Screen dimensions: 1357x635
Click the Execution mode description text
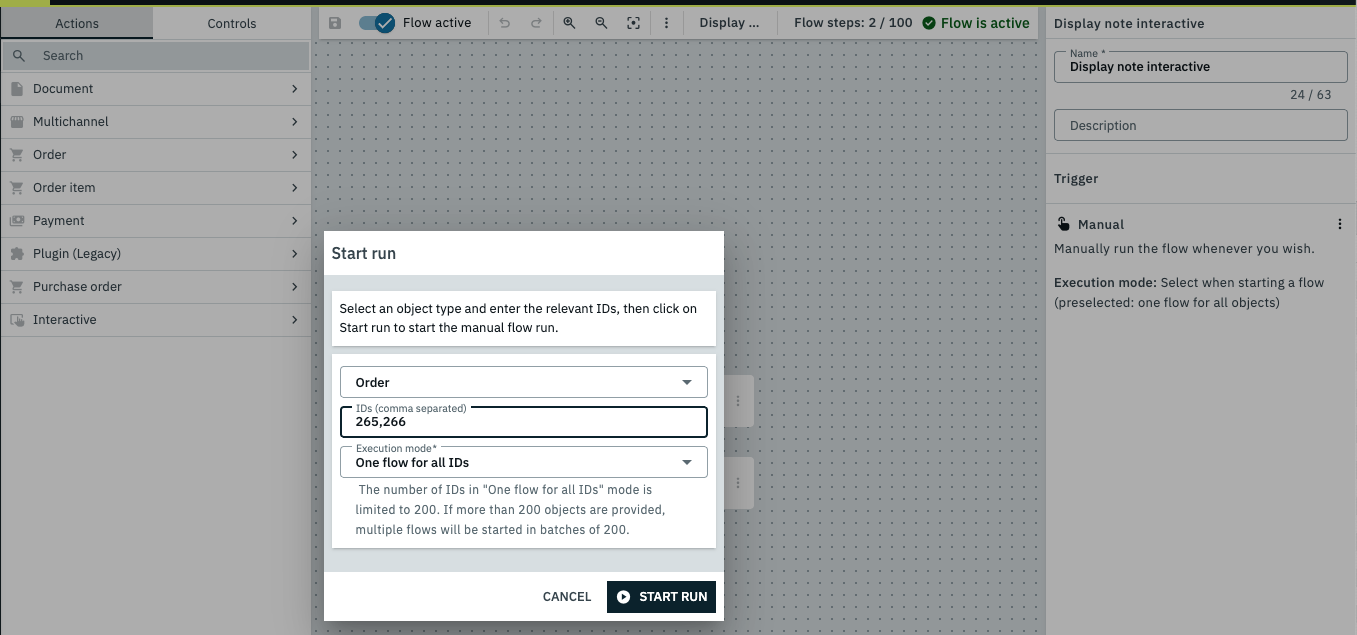click(x=1189, y=292)
